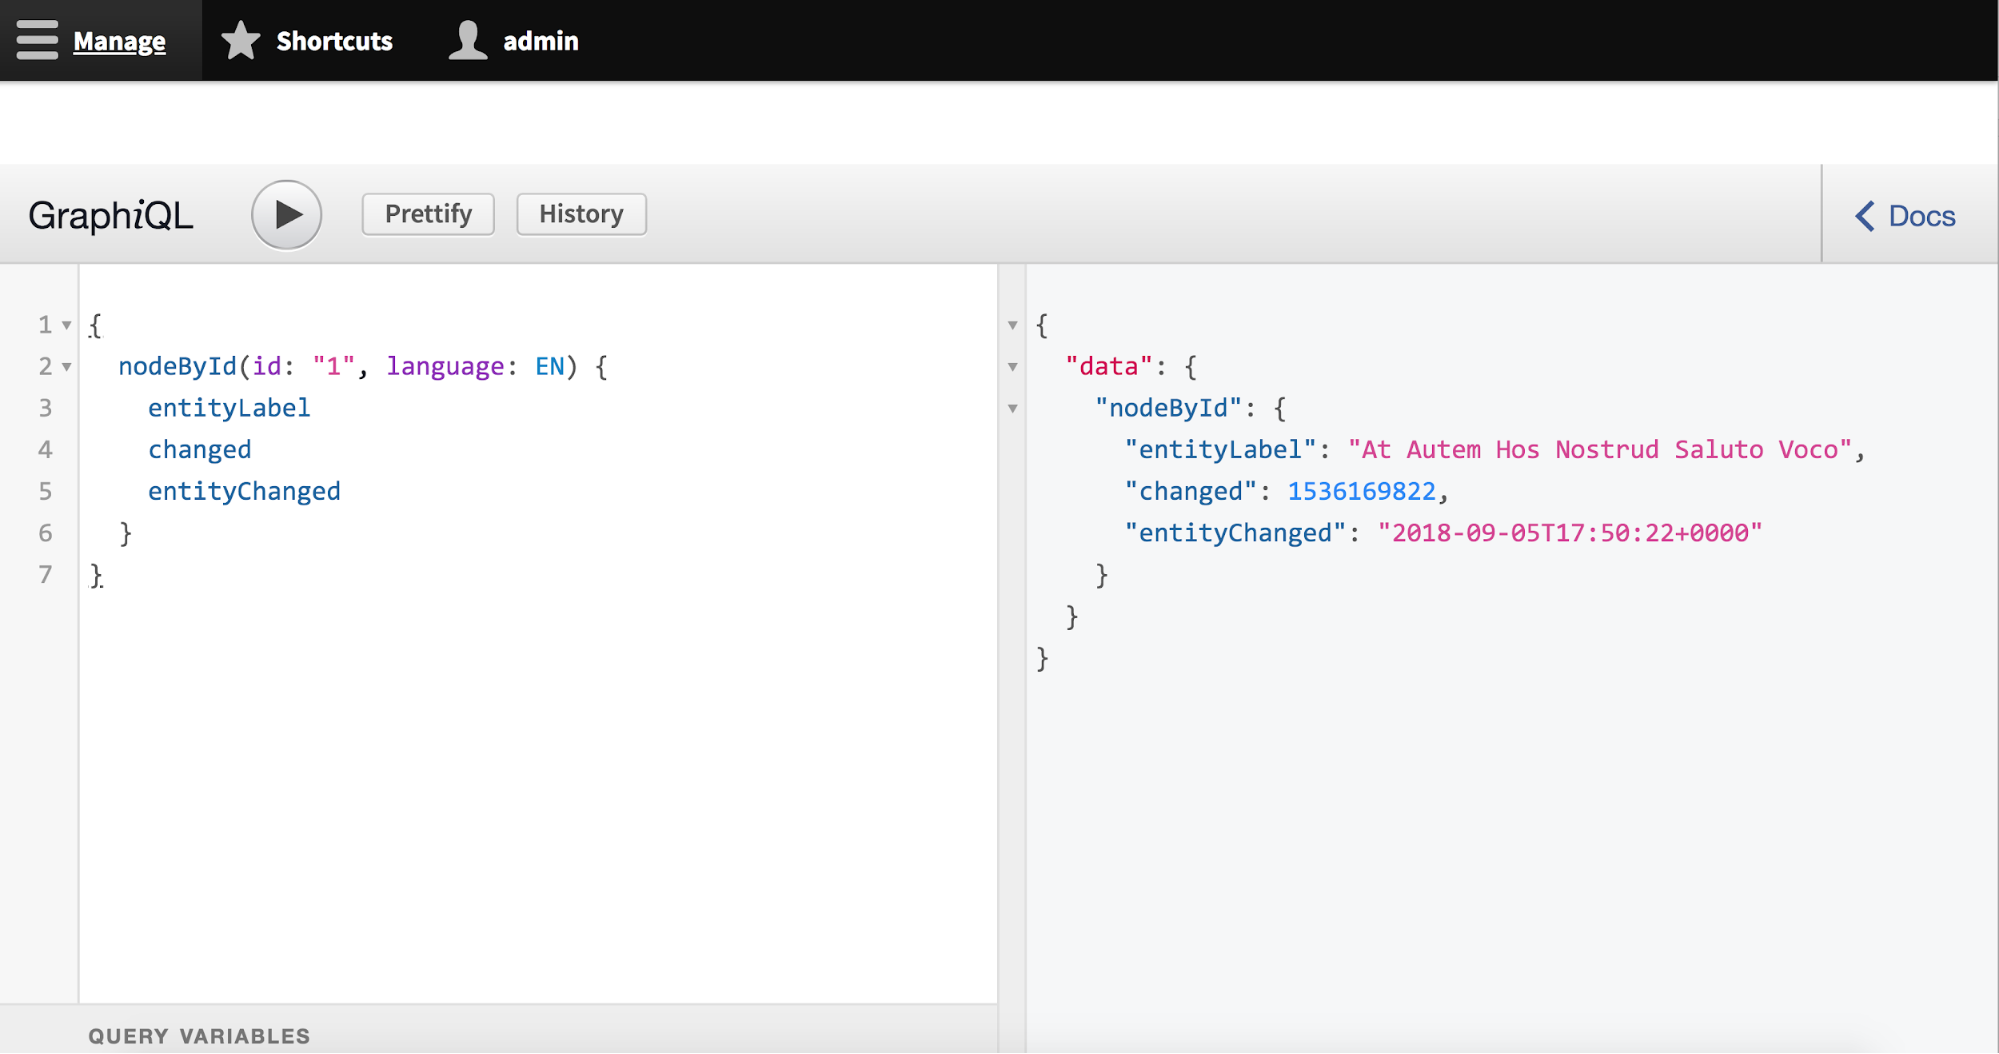Click the star icon next to Shortcuts
This screenshot has width=1999, height=1054.
[240, 40]
